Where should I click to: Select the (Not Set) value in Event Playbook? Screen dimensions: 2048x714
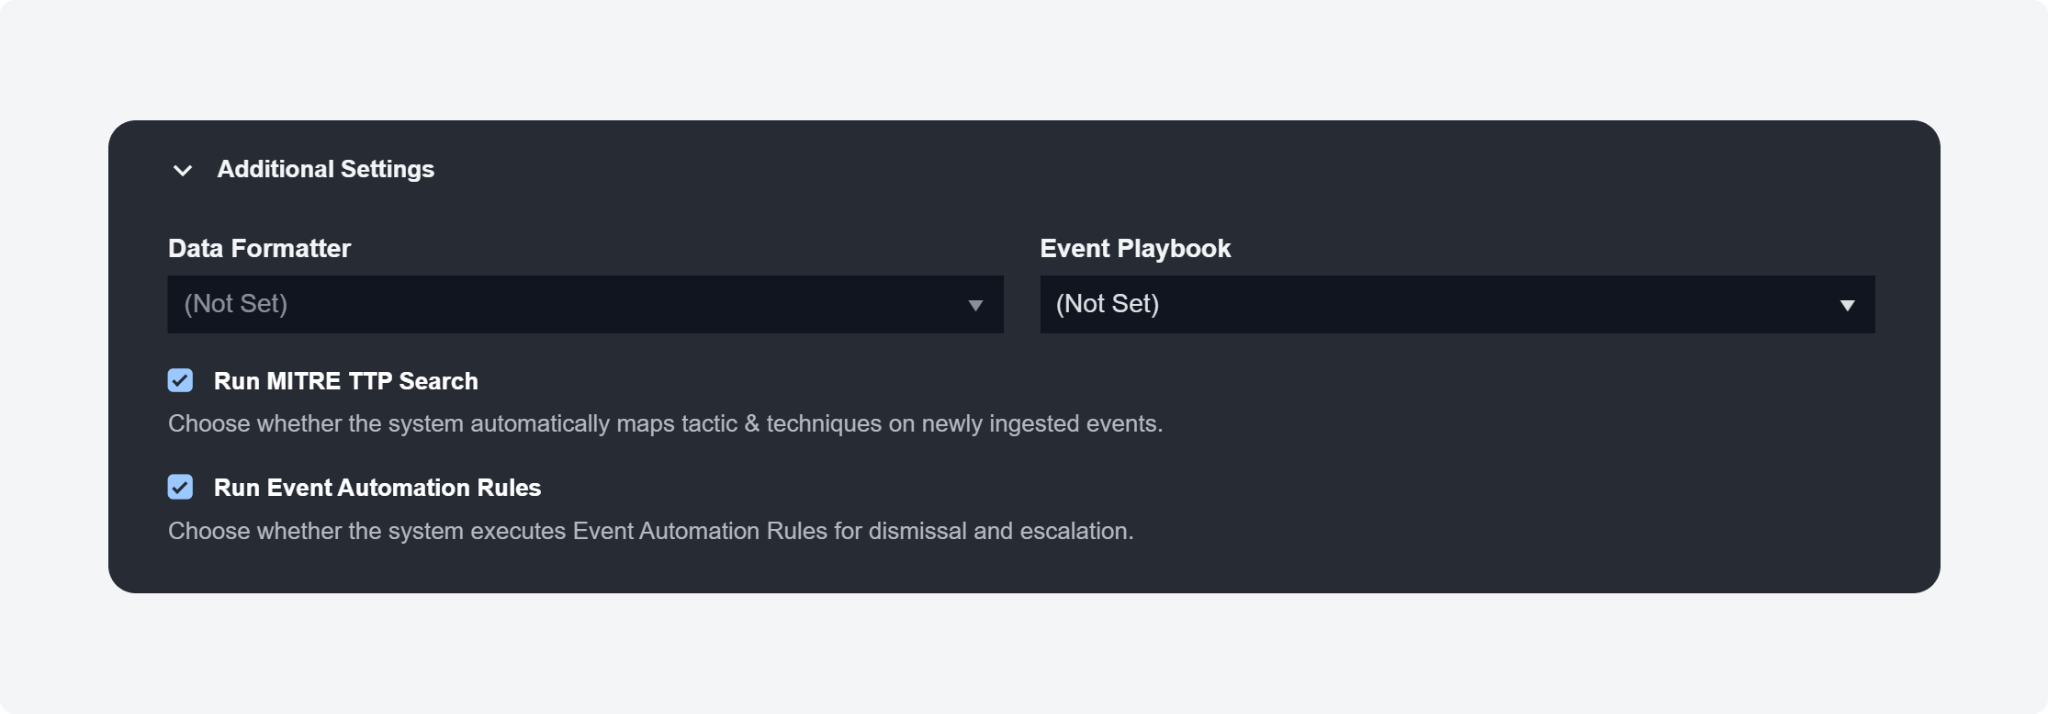click(1107, 304)
